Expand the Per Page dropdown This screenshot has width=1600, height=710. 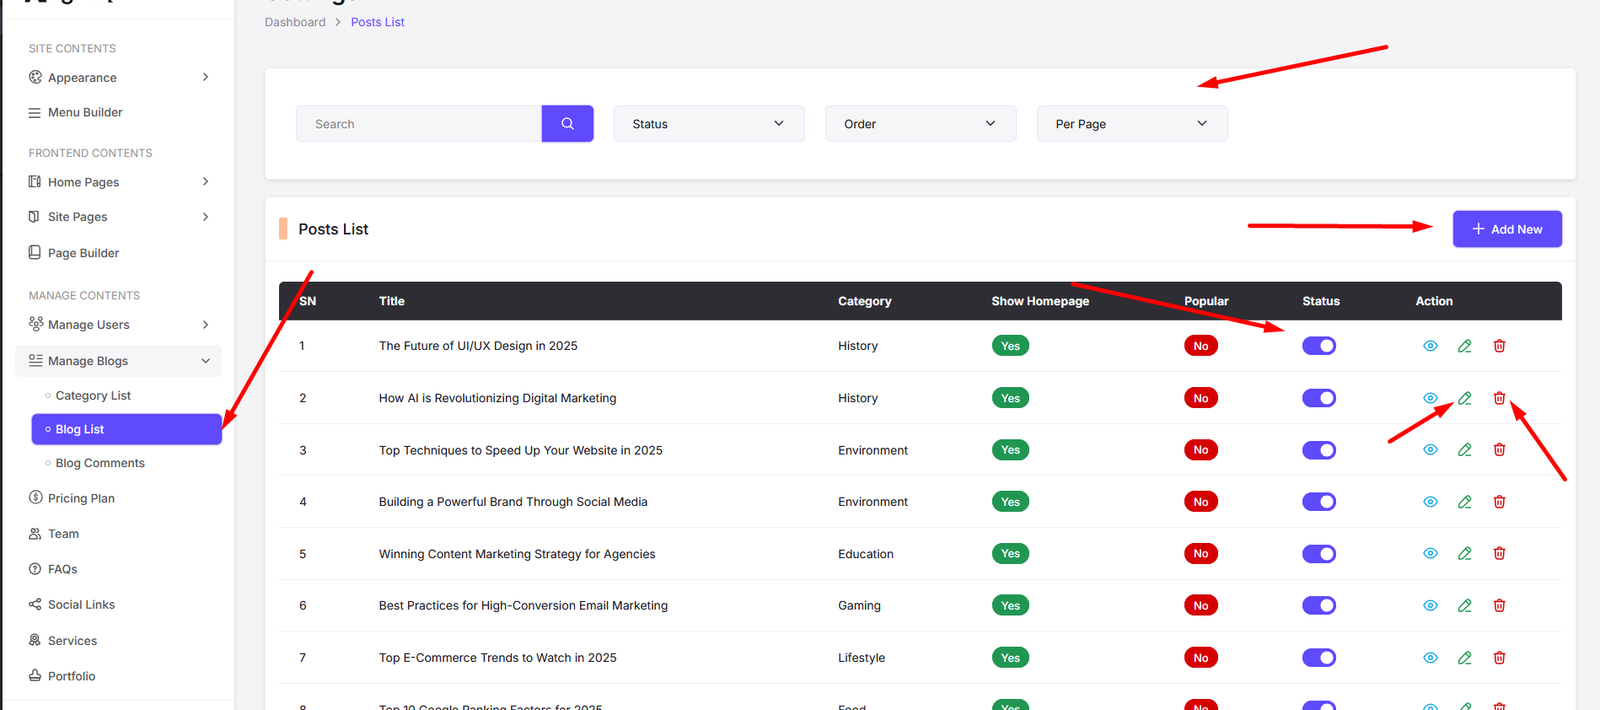[1131, 124]
